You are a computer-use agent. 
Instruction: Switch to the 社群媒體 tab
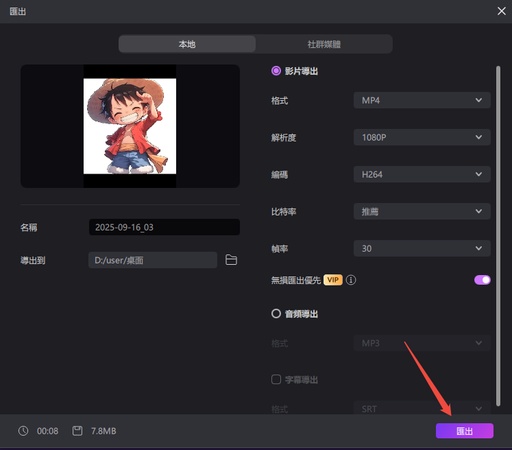(324, 44)
